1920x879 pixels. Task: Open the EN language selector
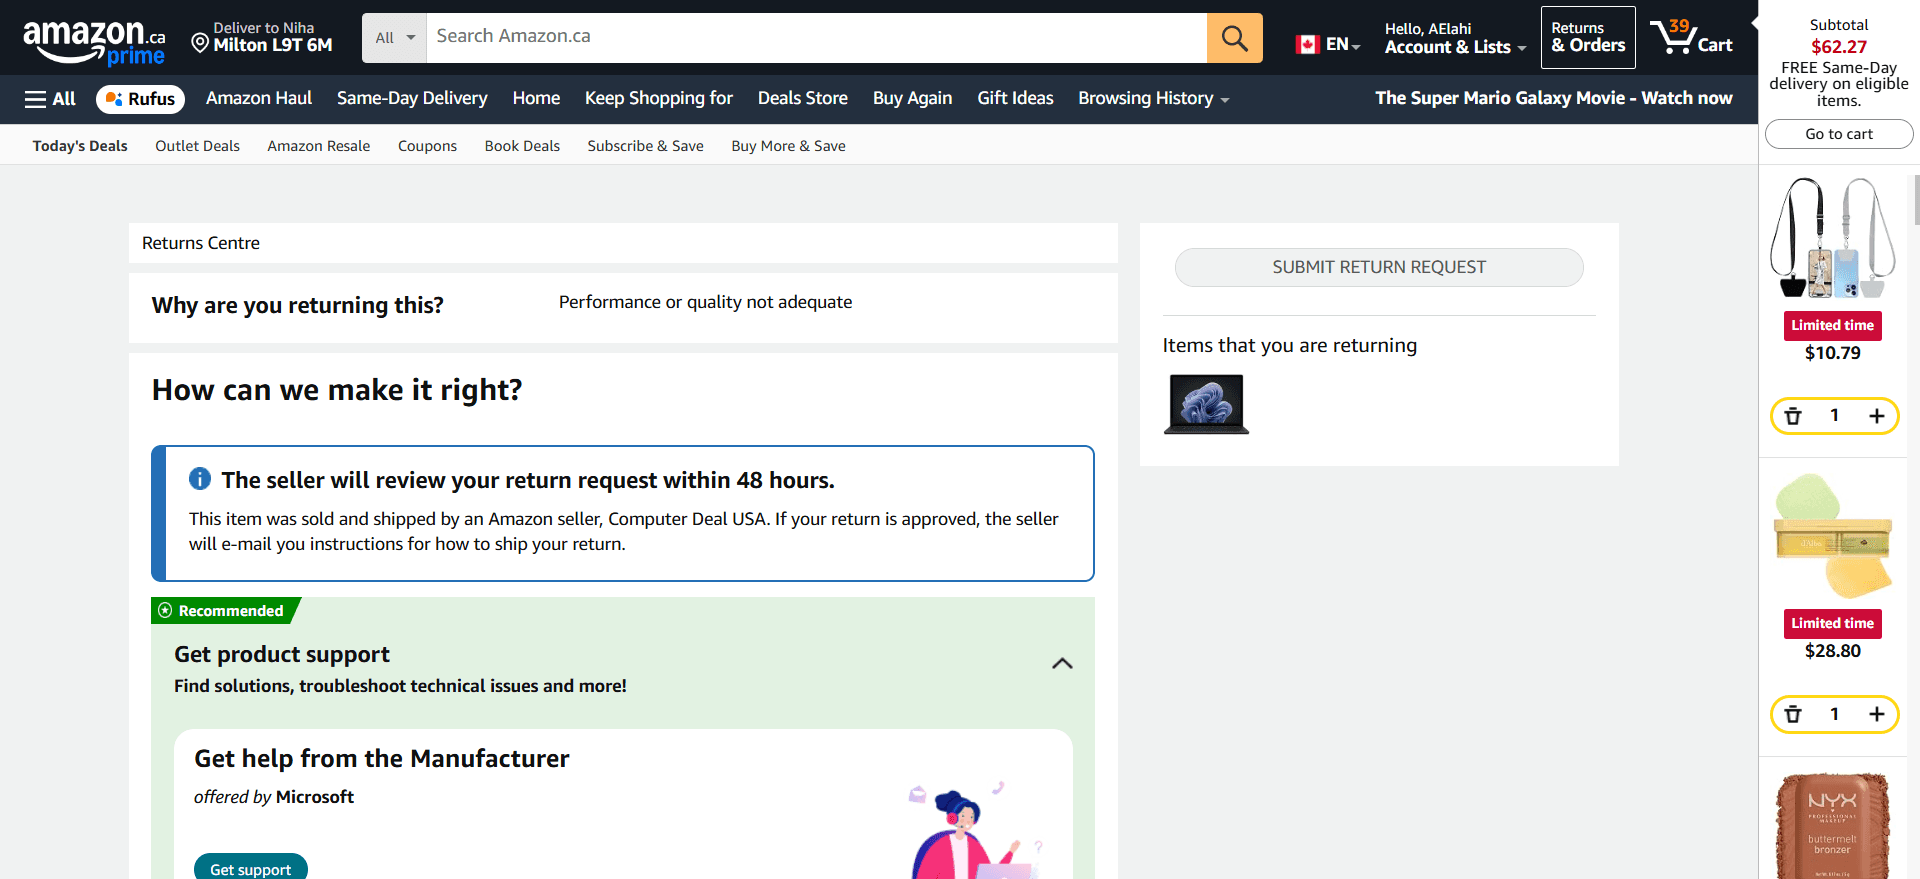(x=1328, y=44)
